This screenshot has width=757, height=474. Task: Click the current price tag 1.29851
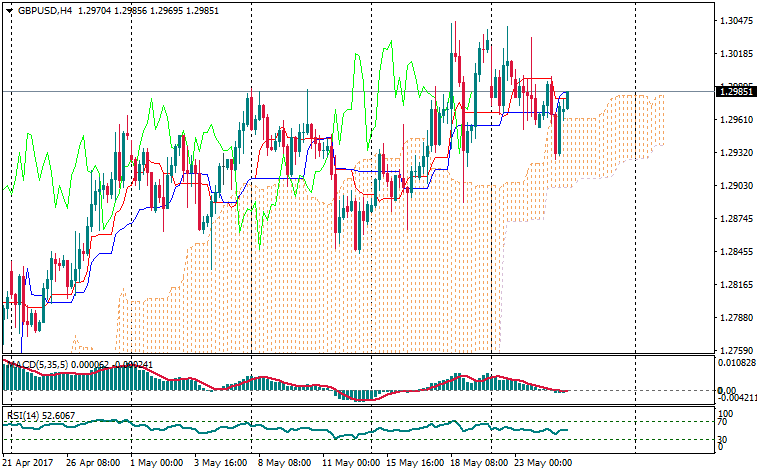pos(736,92)
